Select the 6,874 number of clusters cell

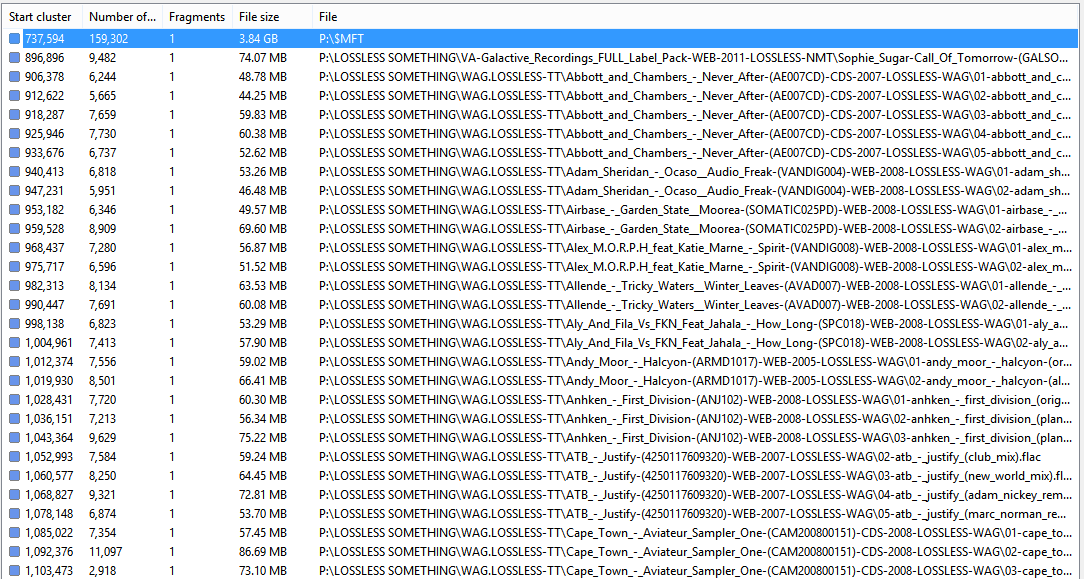102,513
